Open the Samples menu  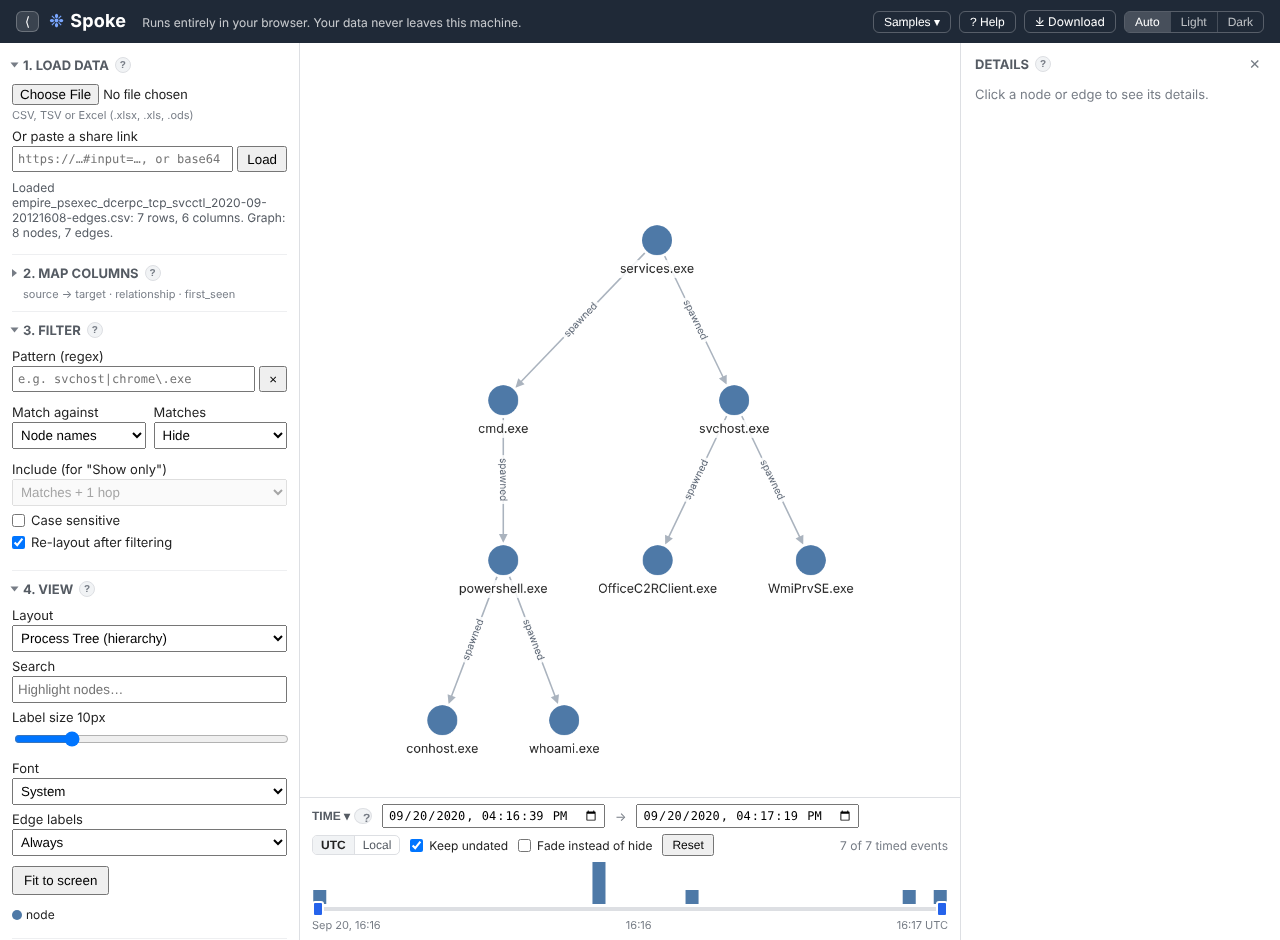coord(912,22)
